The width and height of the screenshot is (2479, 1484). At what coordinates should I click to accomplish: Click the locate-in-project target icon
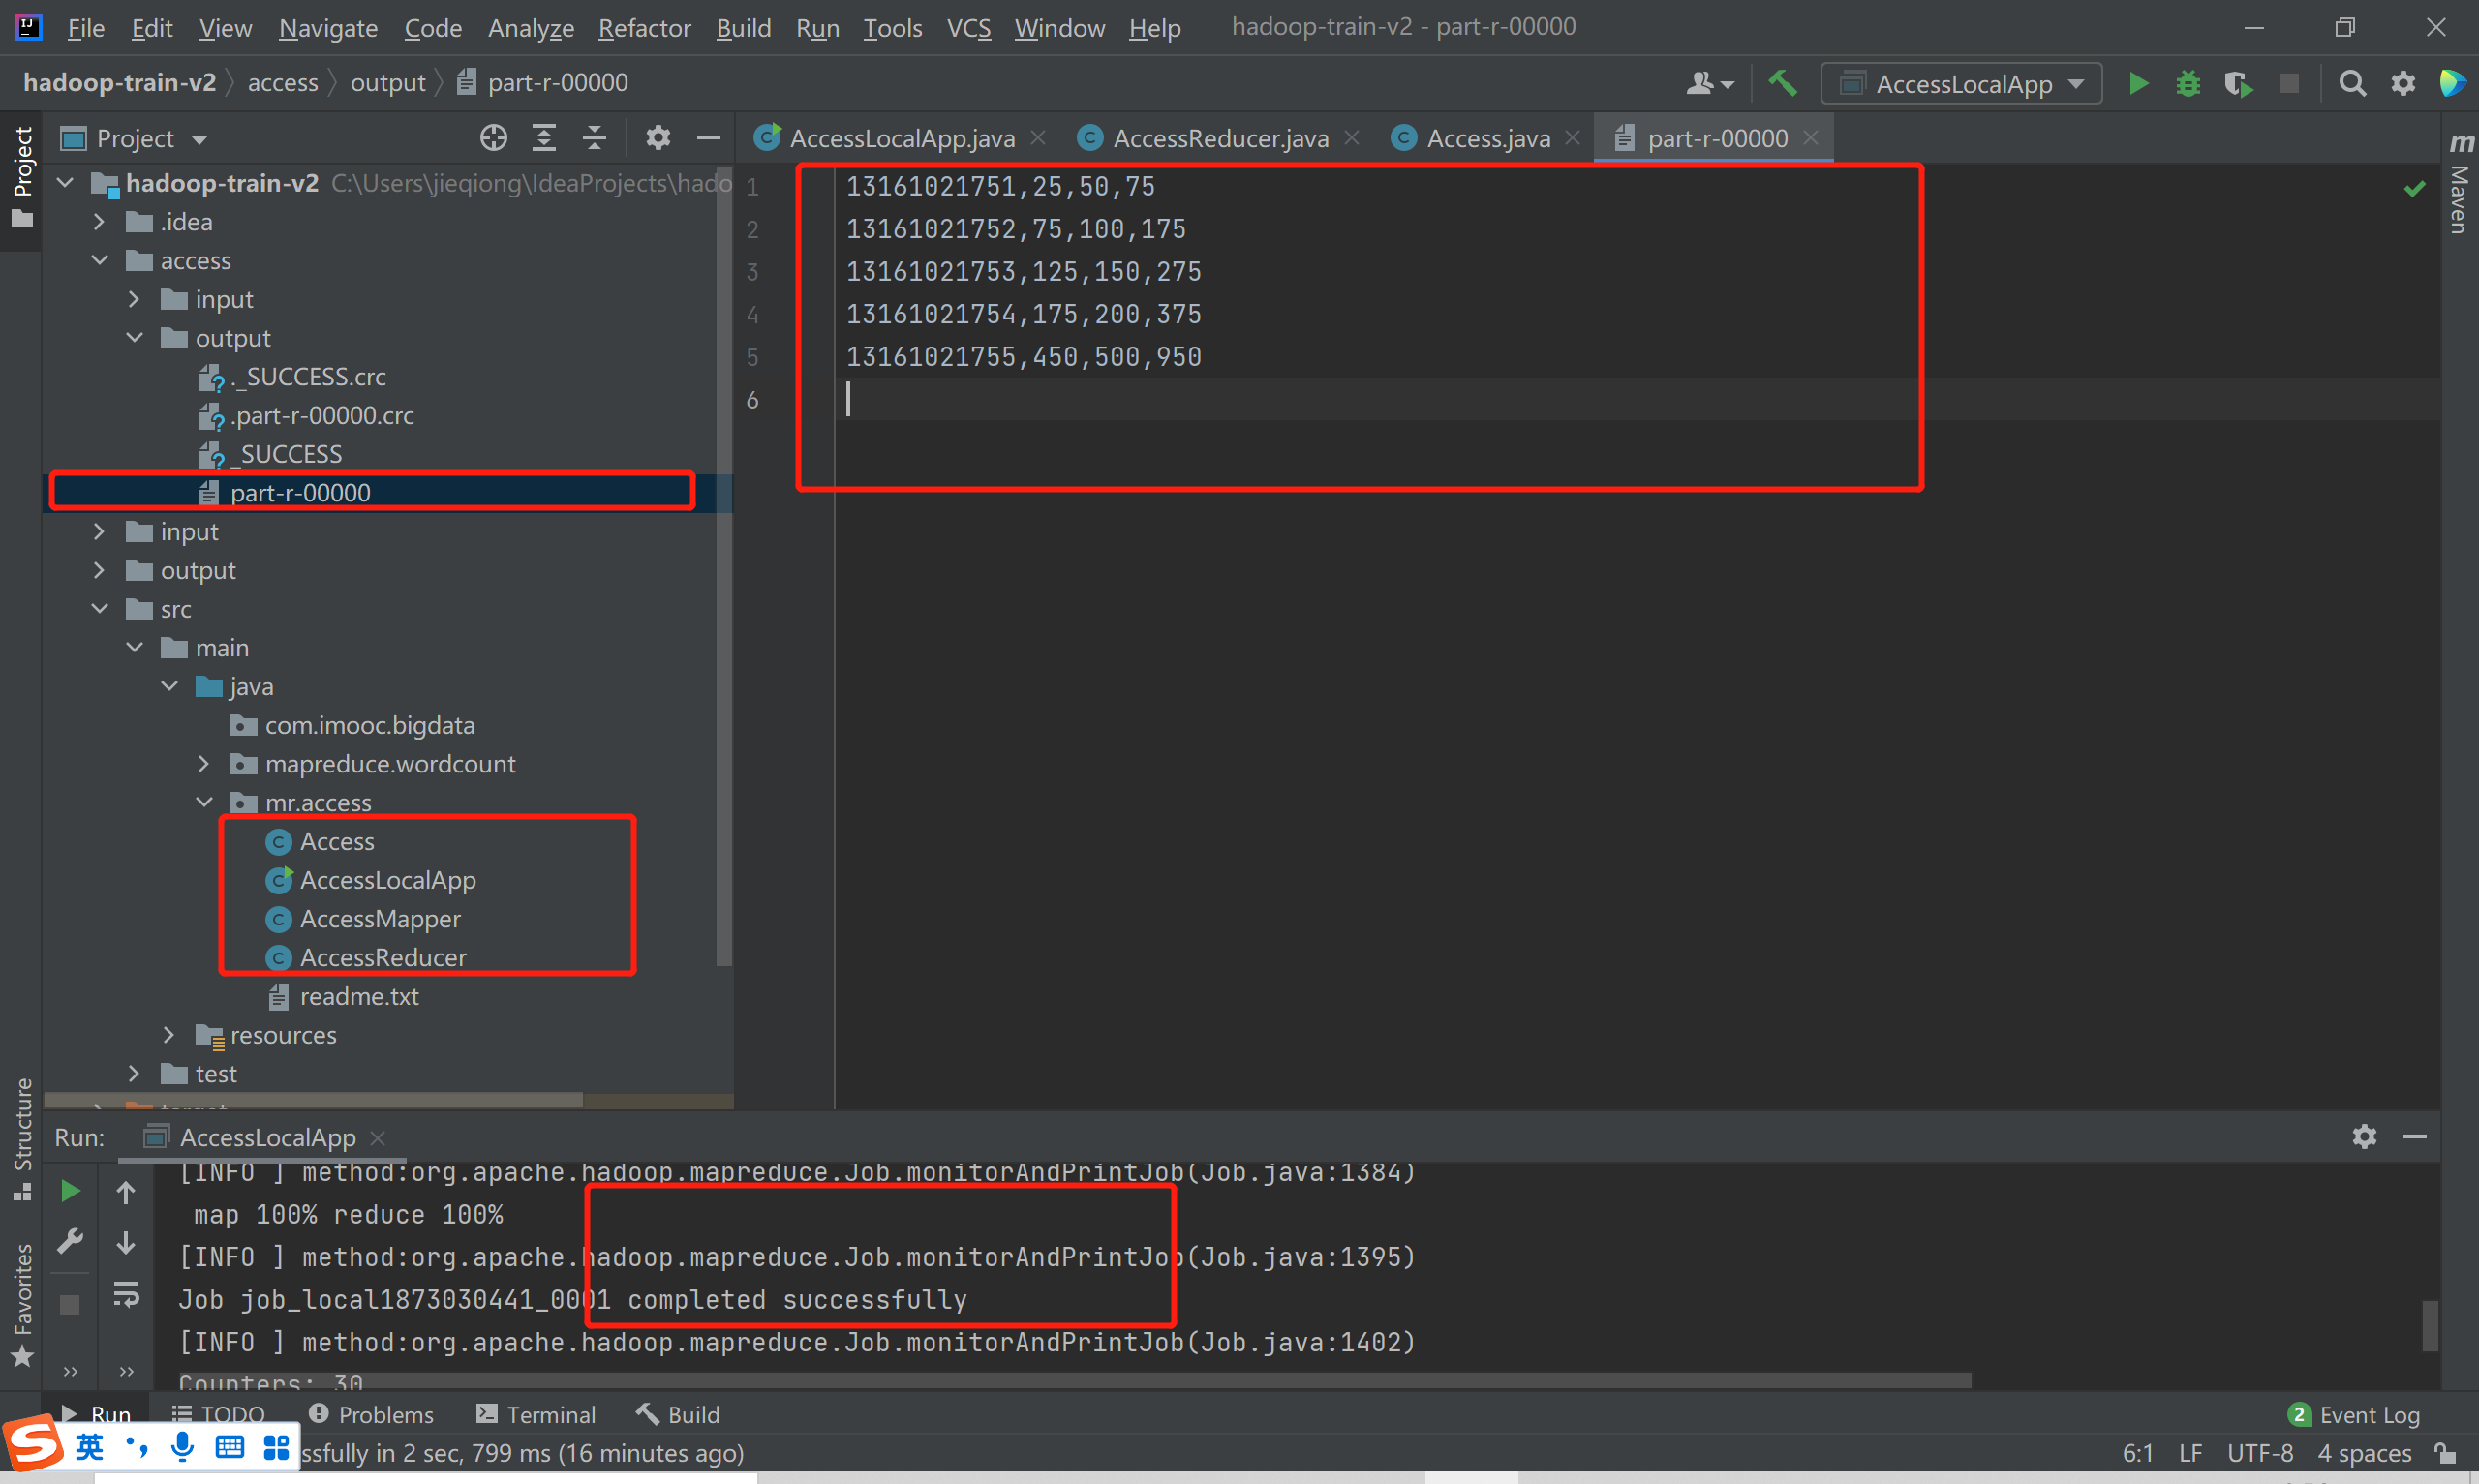(493, 138)
